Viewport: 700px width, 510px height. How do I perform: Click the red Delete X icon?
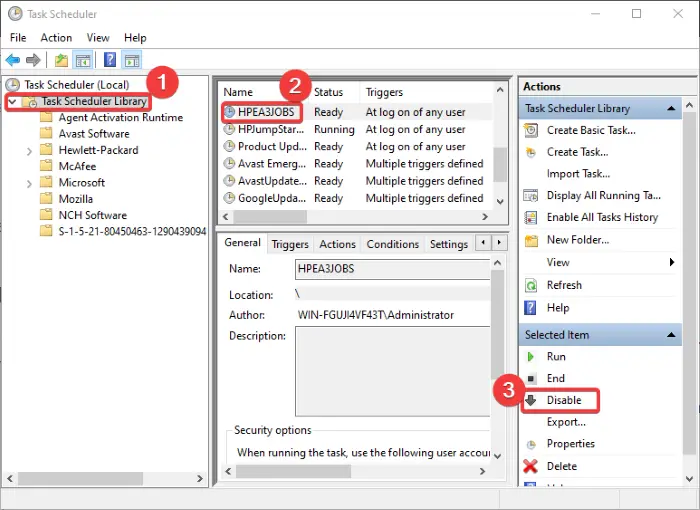(530, 466)
